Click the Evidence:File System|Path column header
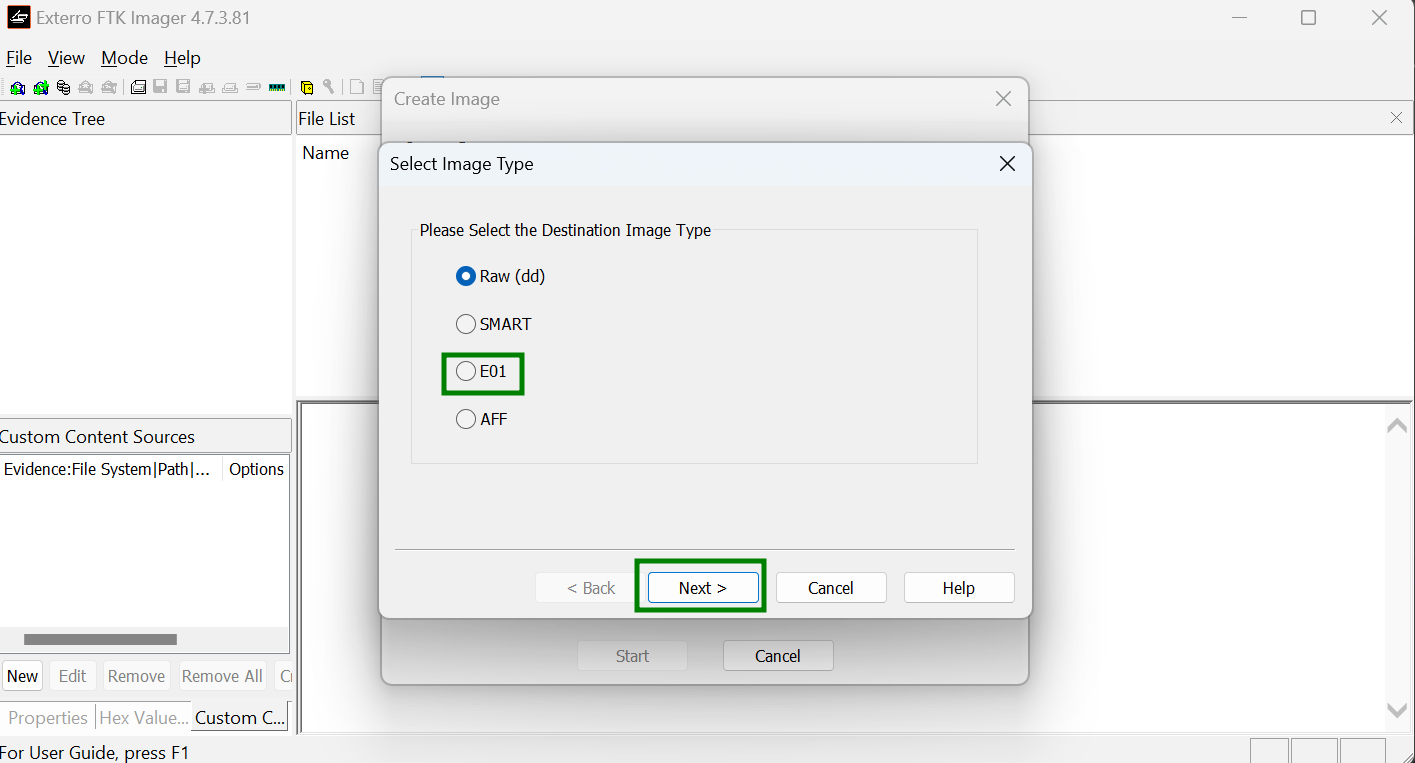The image size is (1415, 763). pos(108,469)
